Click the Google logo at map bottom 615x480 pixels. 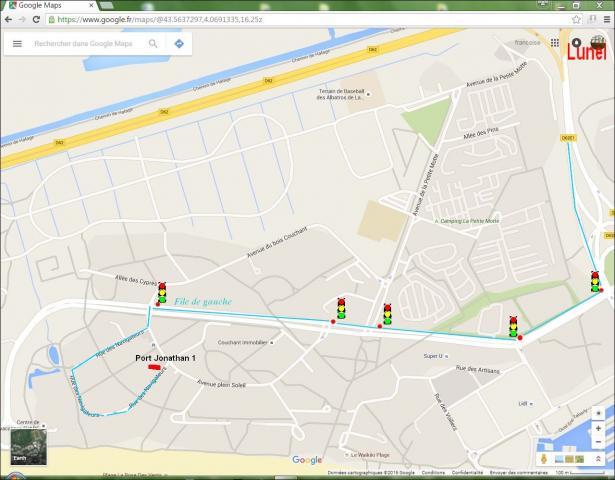point(307,460)
